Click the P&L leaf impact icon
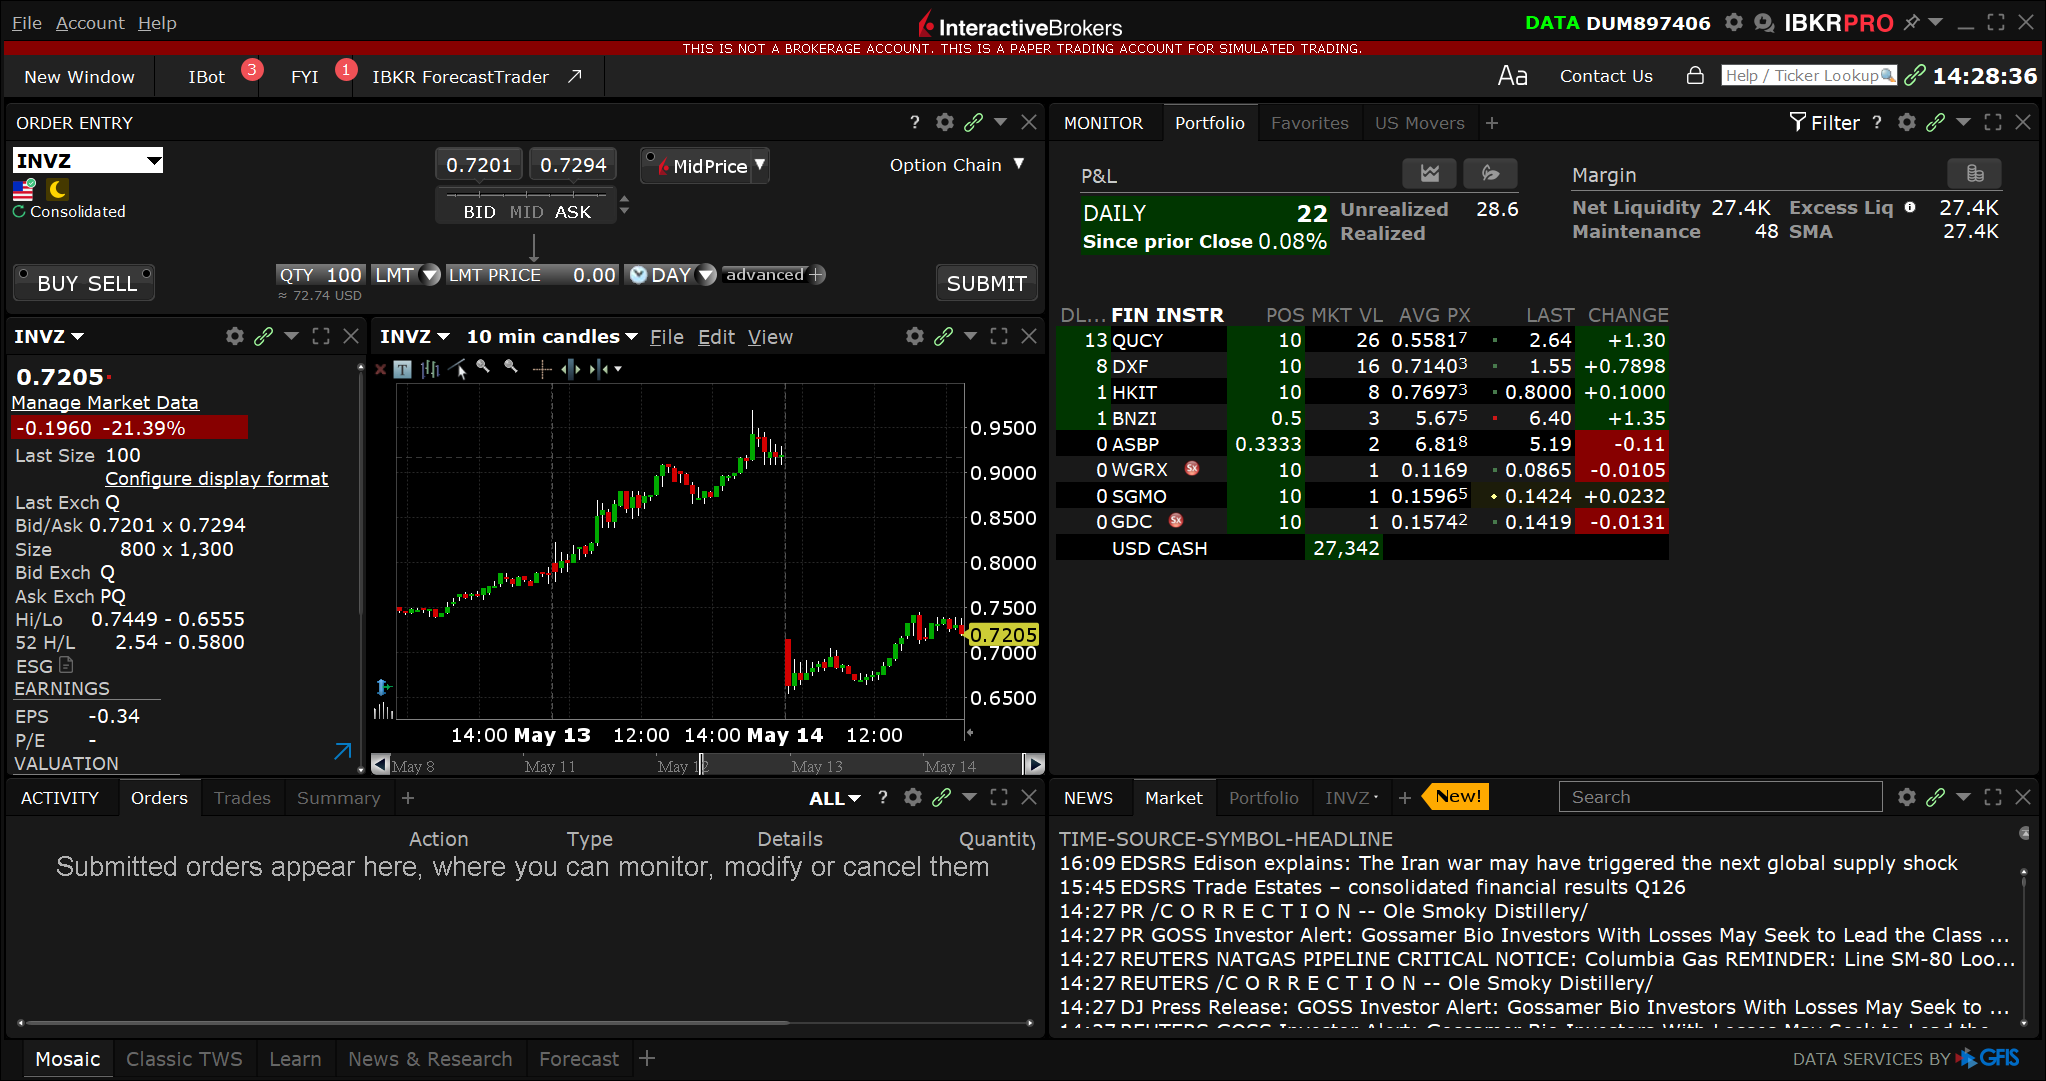2046x1081 pixels. tap(1490, 173)
